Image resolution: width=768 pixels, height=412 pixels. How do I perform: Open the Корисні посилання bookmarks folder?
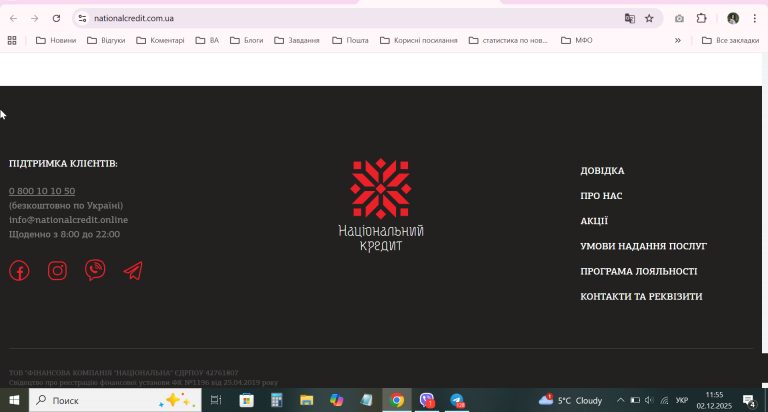click(x=419, y=40)
